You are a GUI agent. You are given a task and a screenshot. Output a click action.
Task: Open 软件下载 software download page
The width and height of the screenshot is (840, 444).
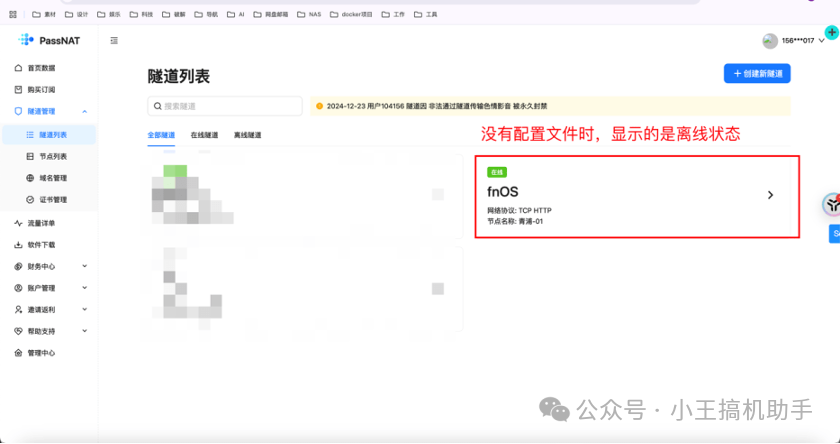coord(41,244)
